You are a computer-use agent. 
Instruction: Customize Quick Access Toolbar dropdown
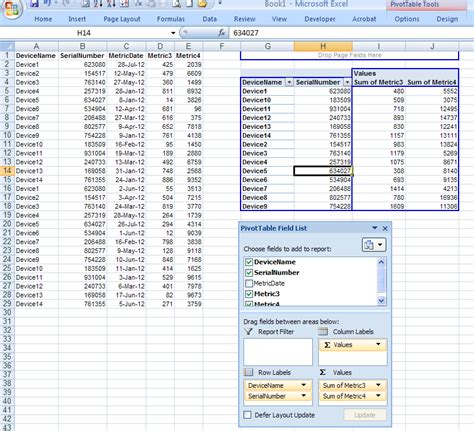[220, 3]
